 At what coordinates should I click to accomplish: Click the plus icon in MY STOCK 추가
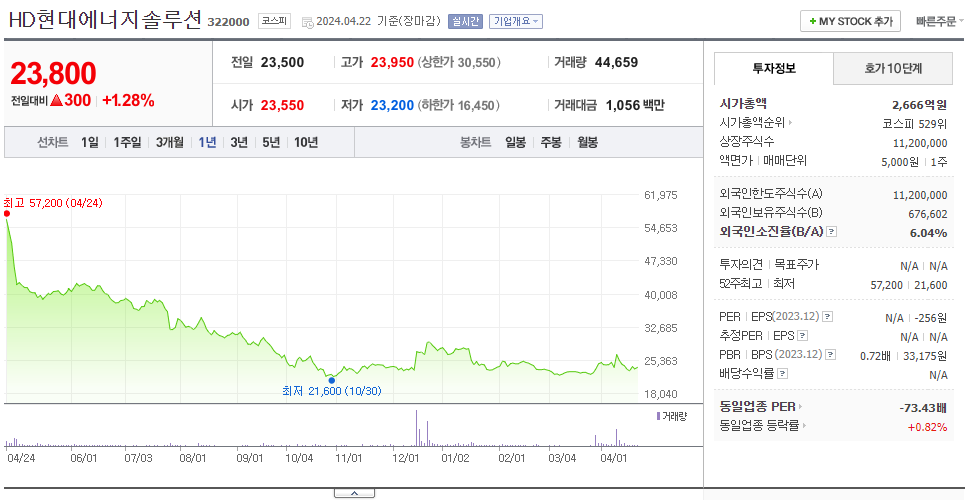(812, 22)
